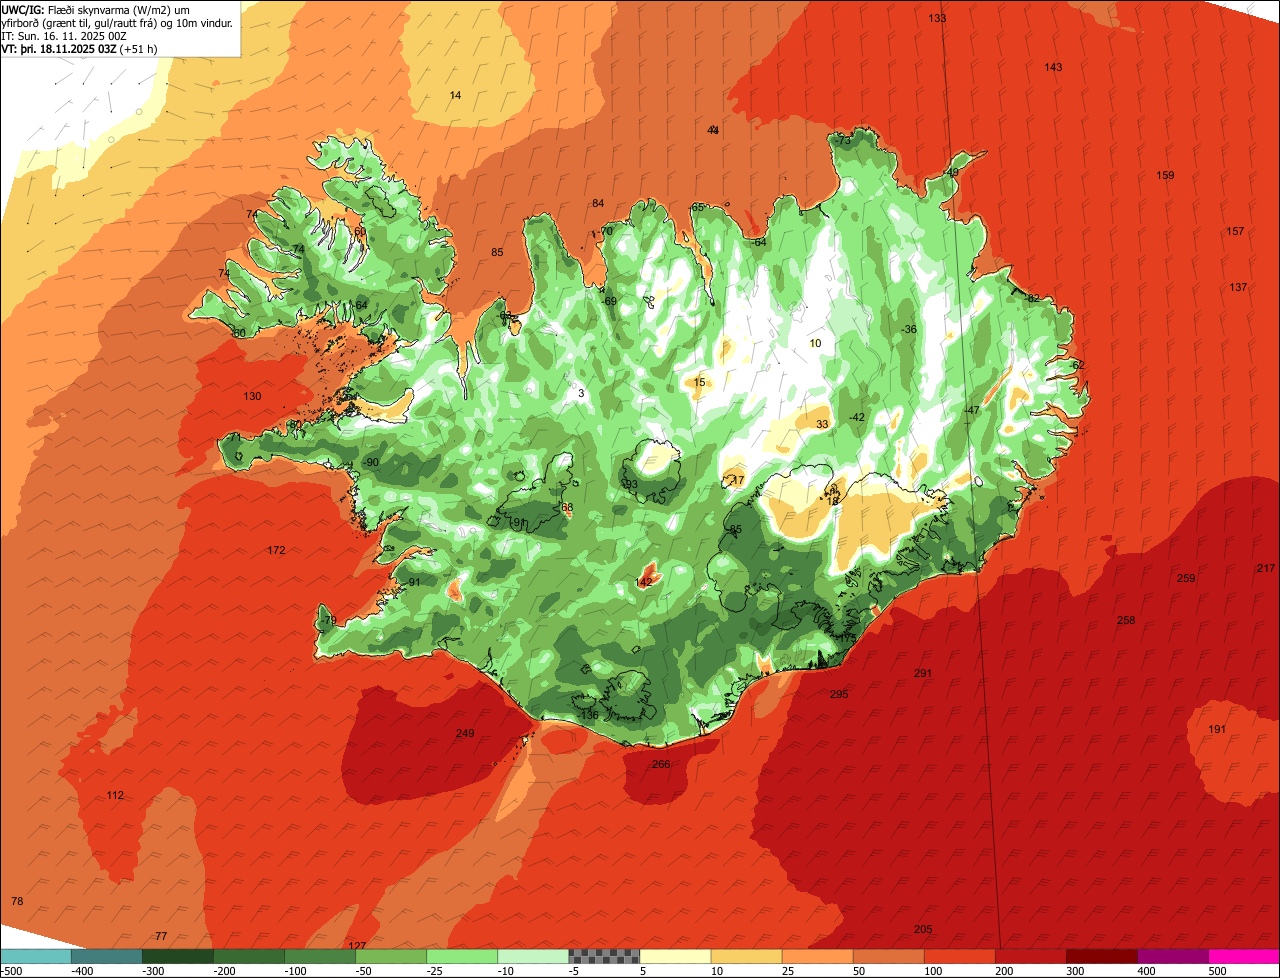Click the value 133 at the top edge
1280x978 pixels.
tap(937, 18)
